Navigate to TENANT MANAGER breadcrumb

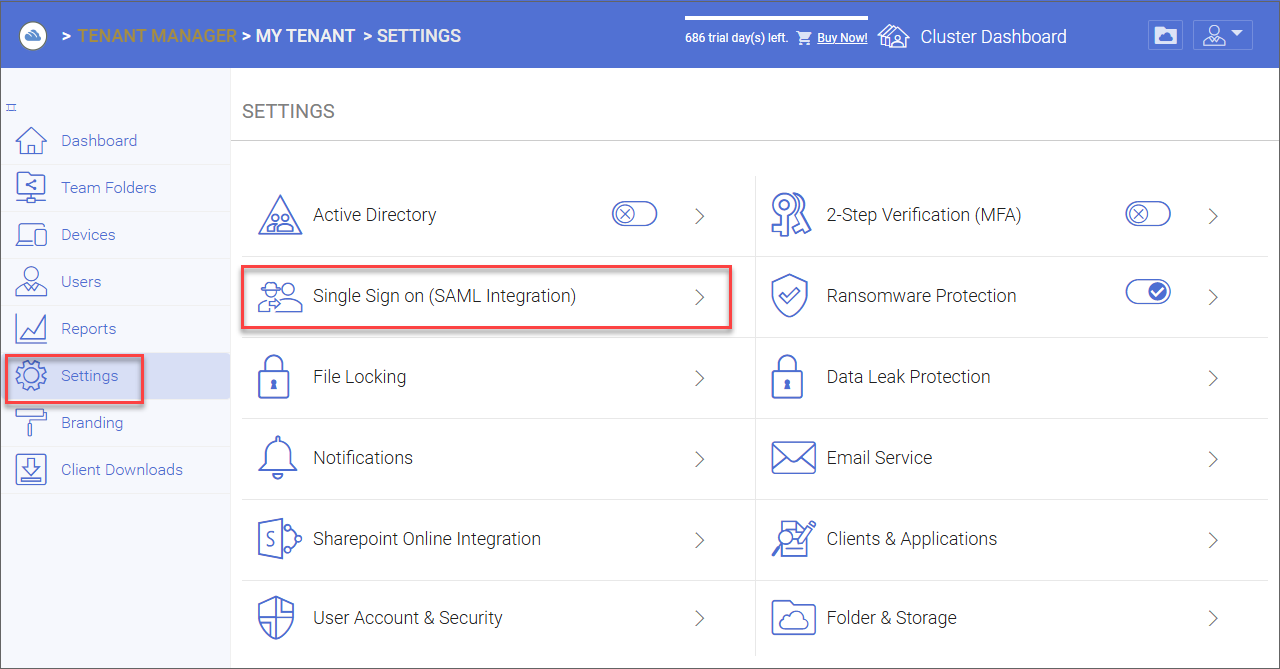tap(157, 36)
